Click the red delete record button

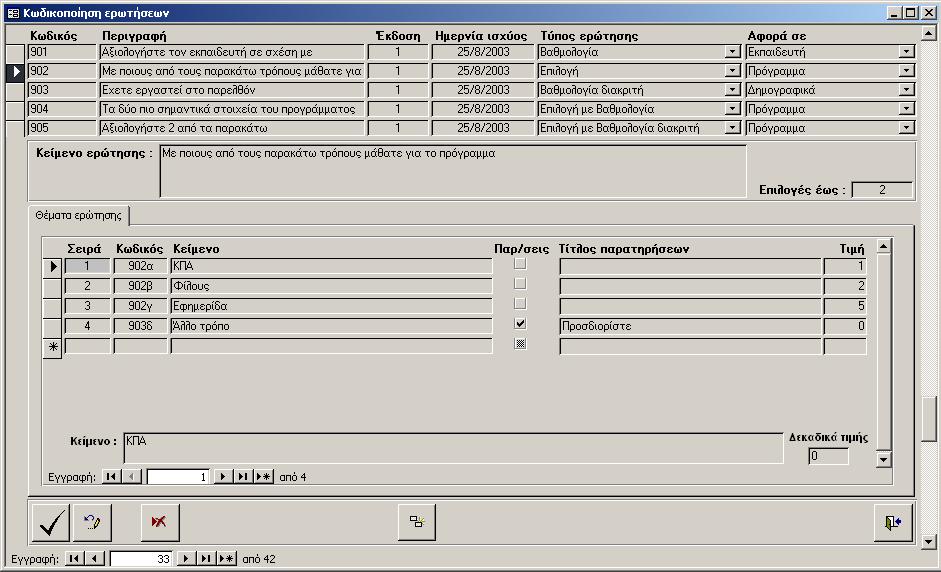(x=159, y=522)
